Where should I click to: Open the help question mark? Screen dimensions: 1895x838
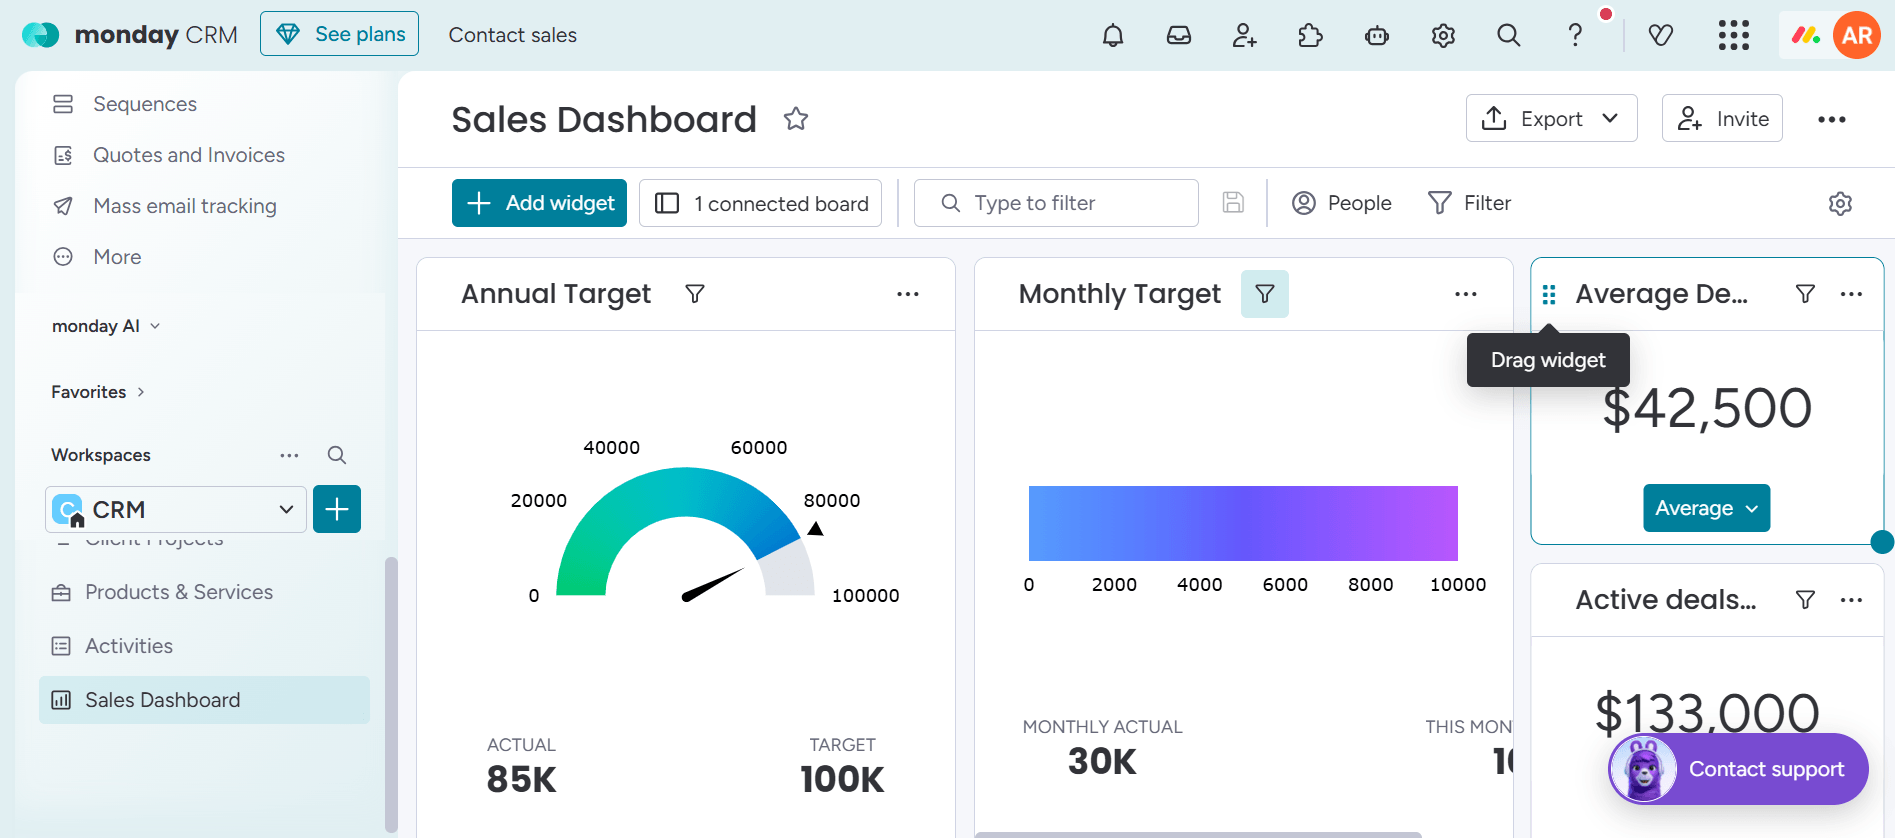coord(1575,36)
